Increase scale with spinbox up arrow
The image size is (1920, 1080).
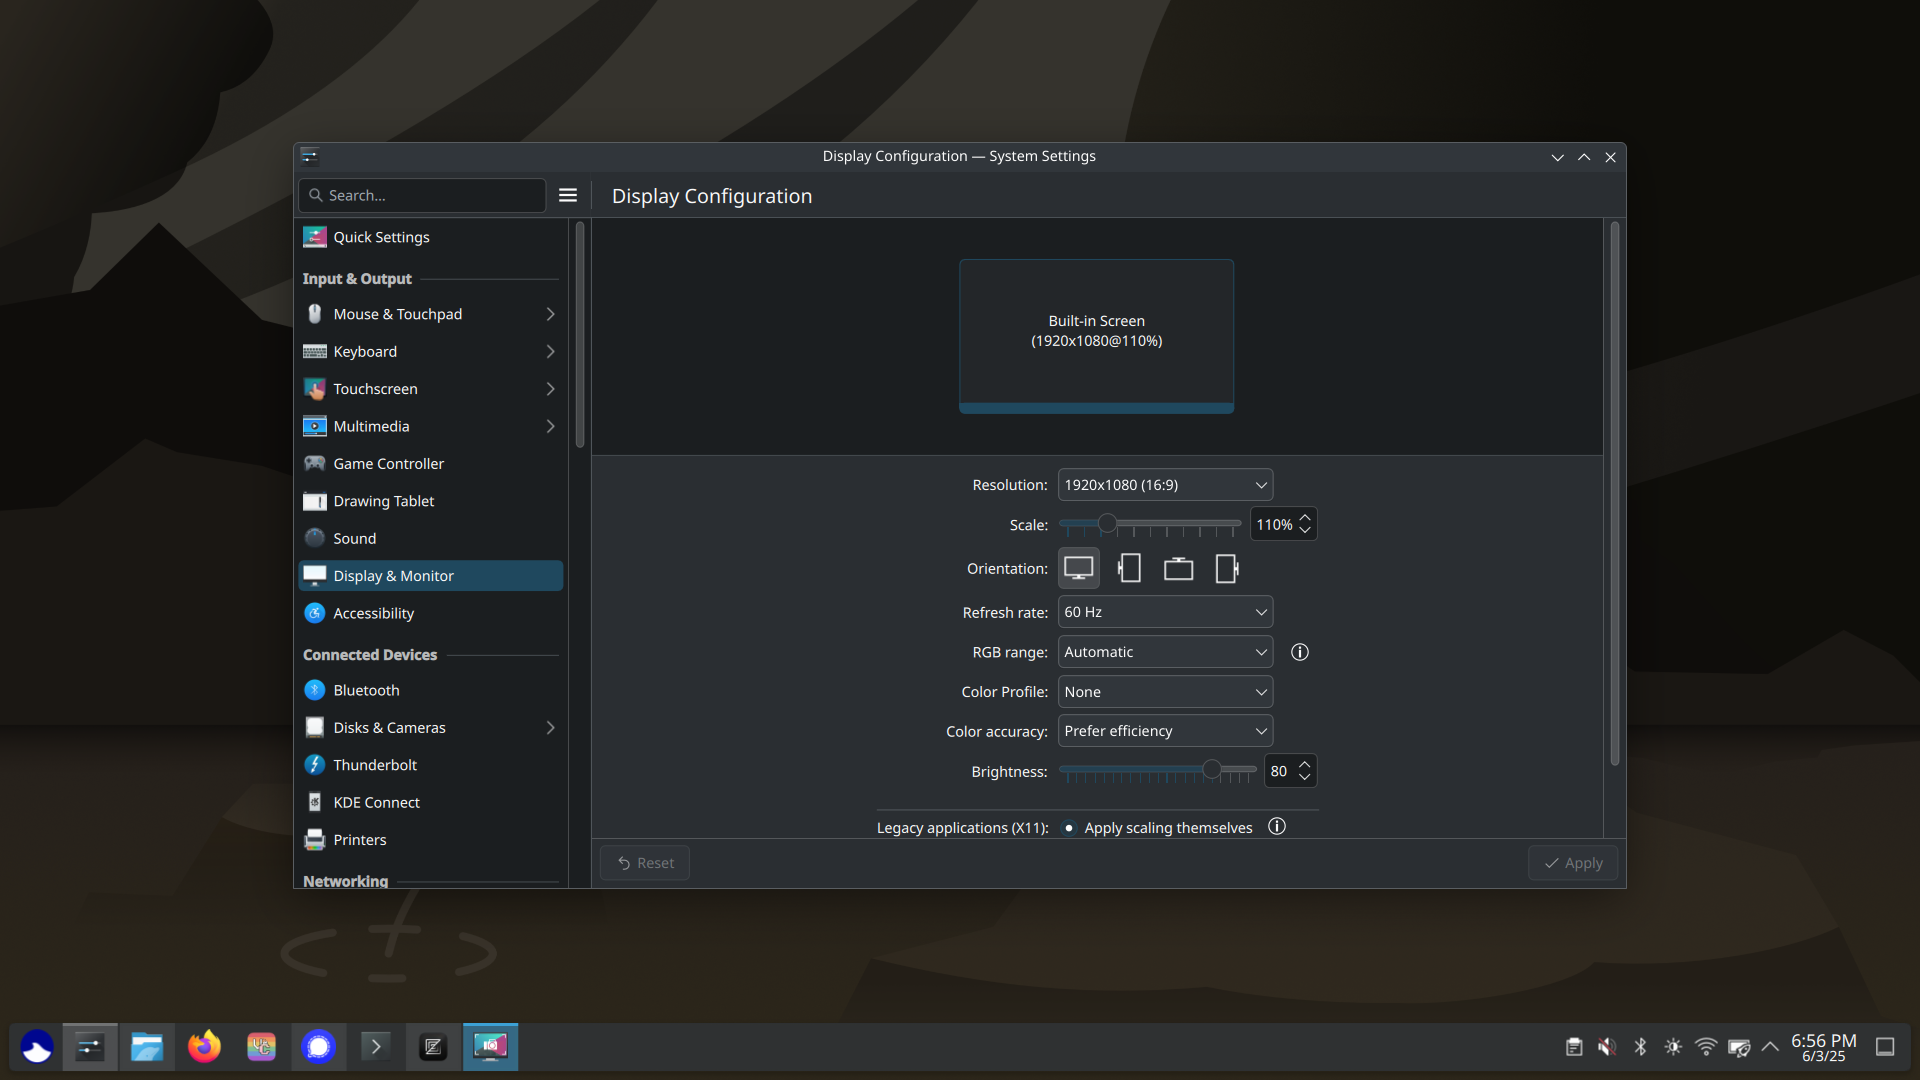click(1304, 517)
